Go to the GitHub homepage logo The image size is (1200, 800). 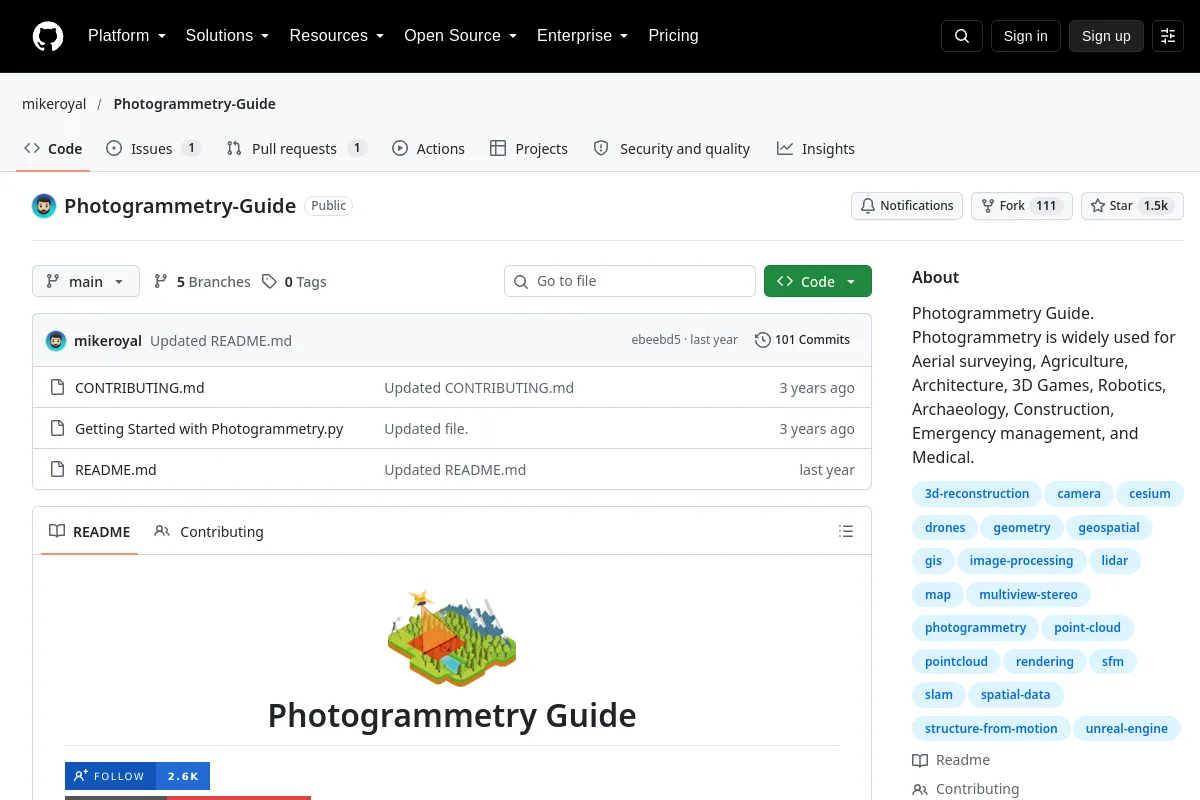pyautogui.click(x=48, y=36)
